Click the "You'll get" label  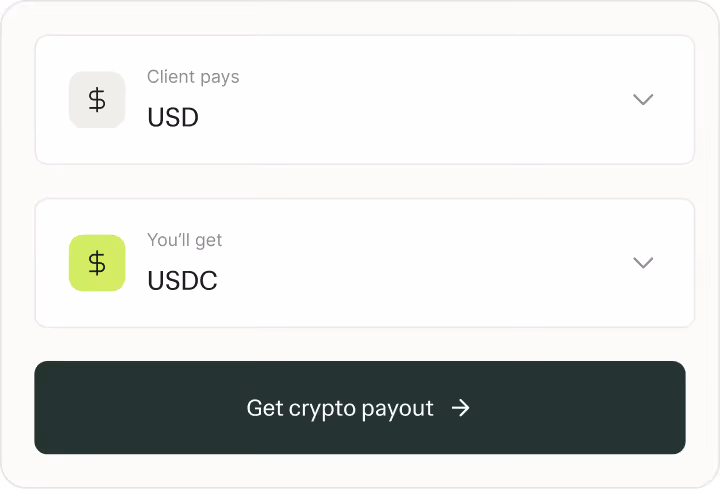(x=185, y=240)
